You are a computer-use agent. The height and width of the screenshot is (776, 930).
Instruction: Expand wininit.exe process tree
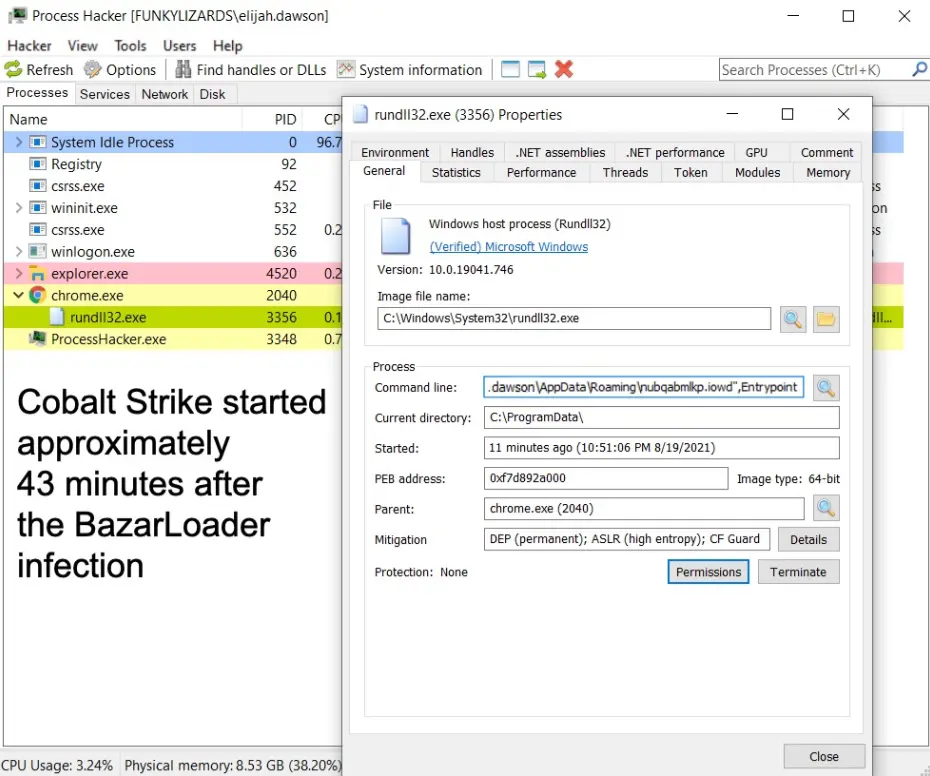18,208
